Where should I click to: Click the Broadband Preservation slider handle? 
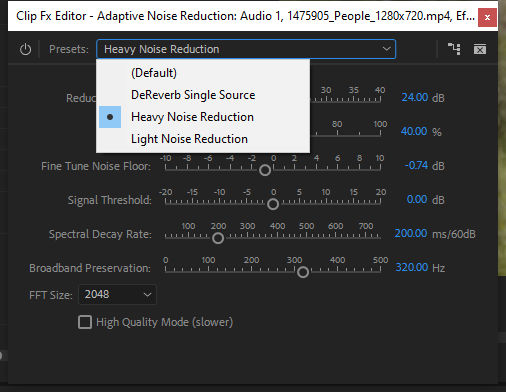tap(303, 272)
